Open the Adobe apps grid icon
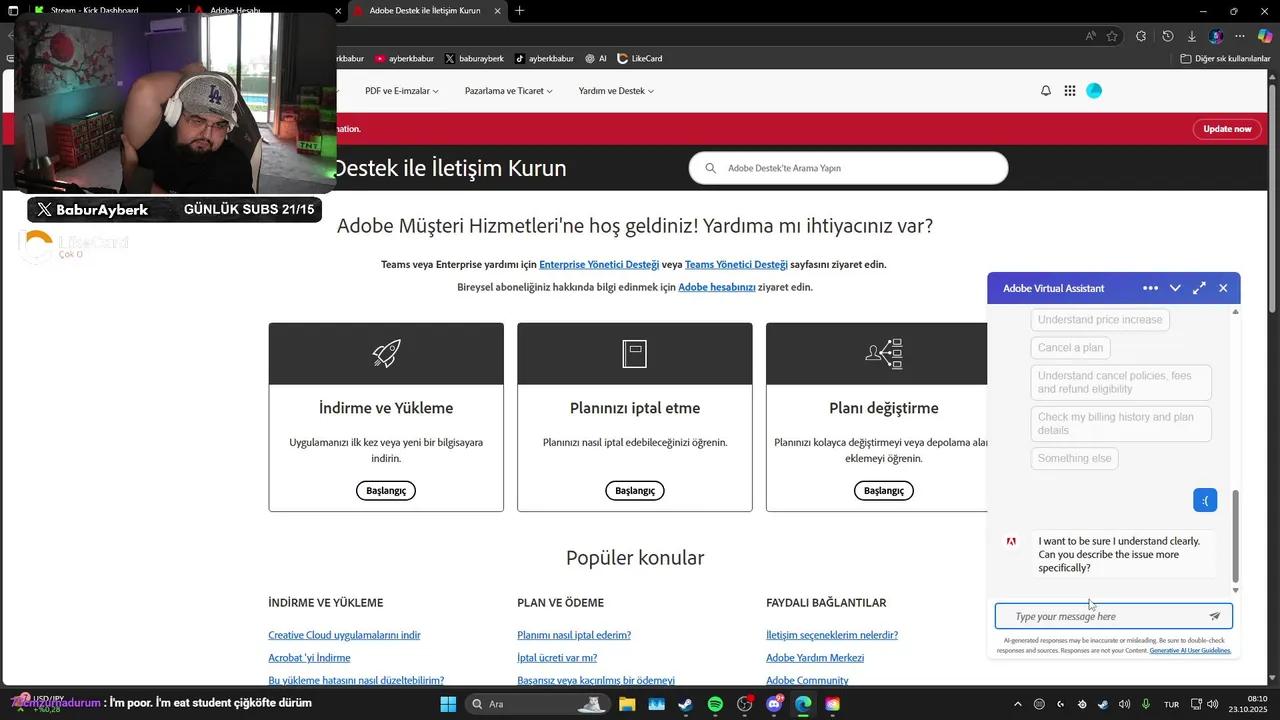 1070,91
